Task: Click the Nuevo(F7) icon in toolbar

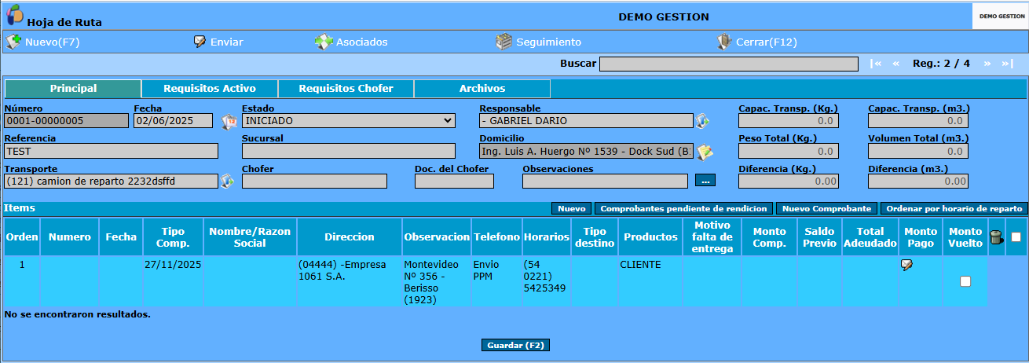Action: click(x=13, y=42)
